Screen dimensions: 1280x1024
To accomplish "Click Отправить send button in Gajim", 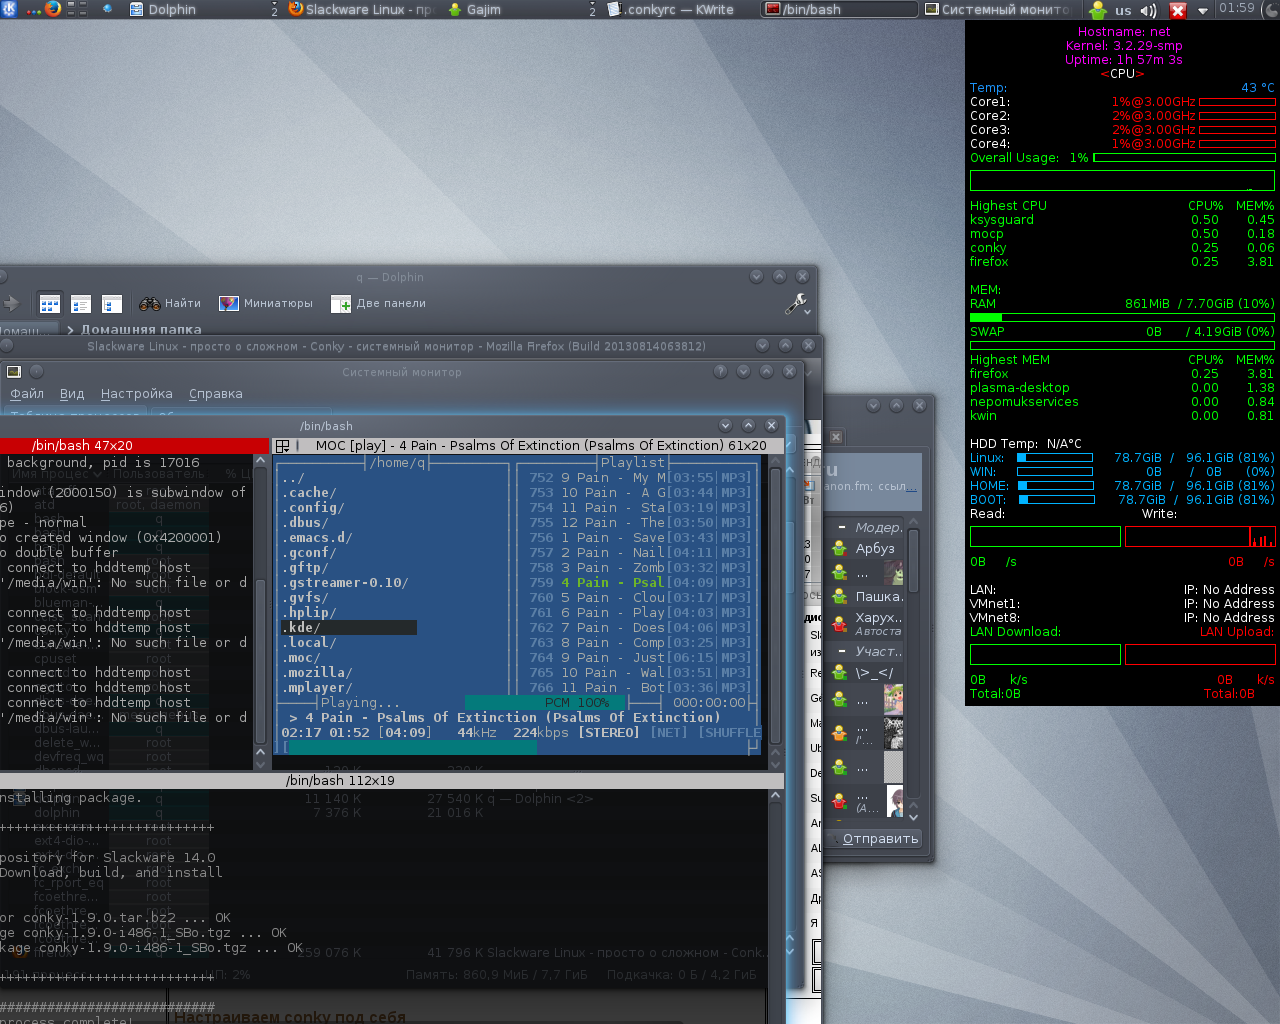I will click(x=873, y=839).
